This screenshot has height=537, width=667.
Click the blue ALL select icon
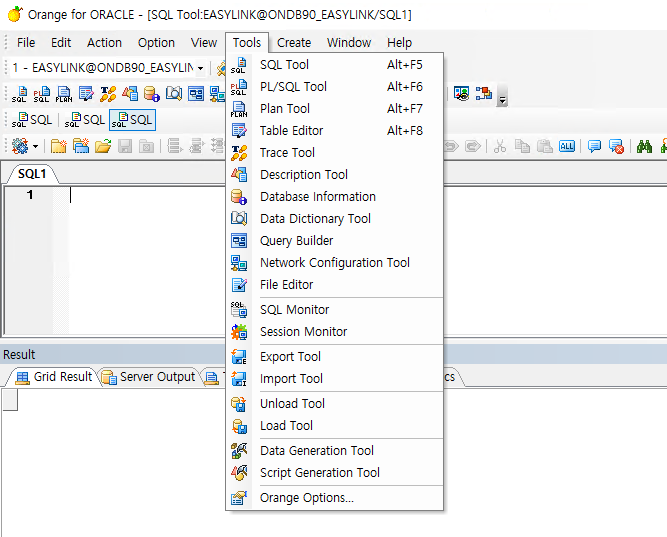pyautogui.click(x=567, y=146)
